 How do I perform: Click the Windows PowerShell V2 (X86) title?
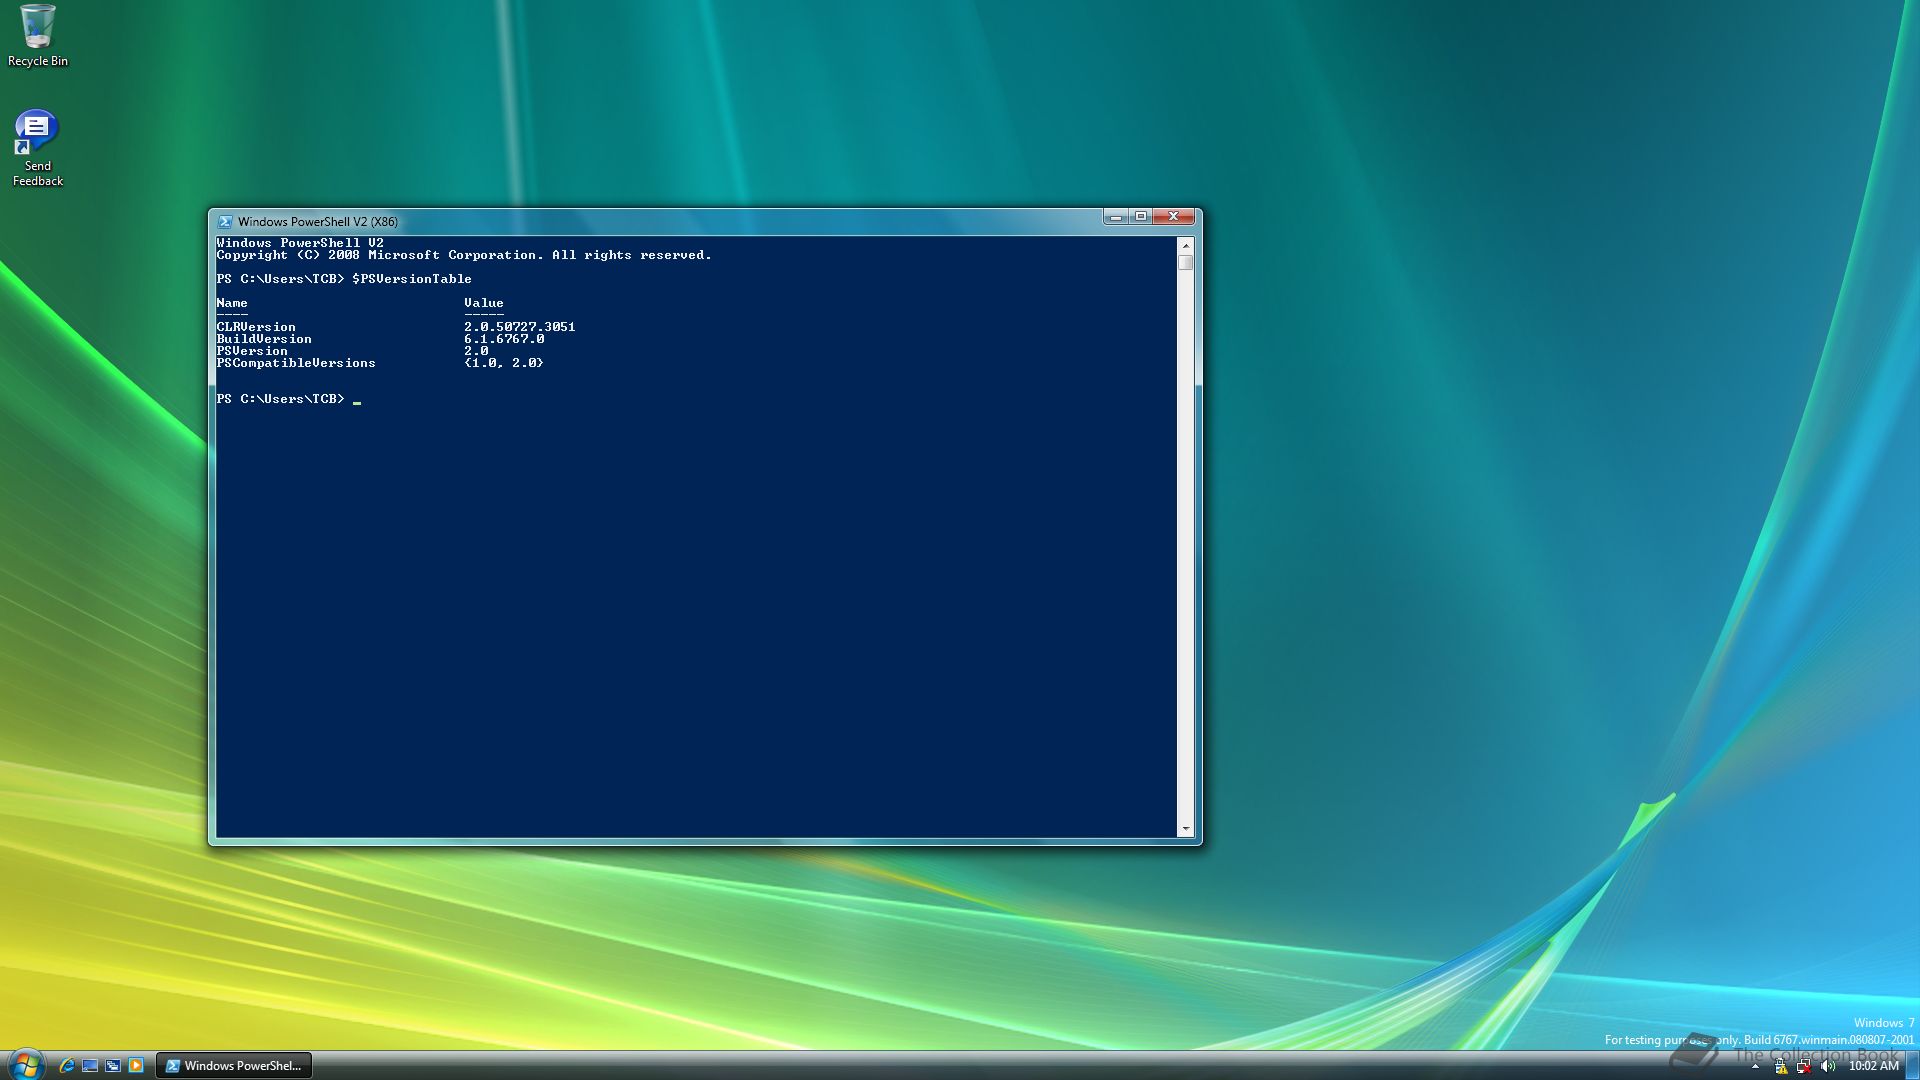coord(318,222)
